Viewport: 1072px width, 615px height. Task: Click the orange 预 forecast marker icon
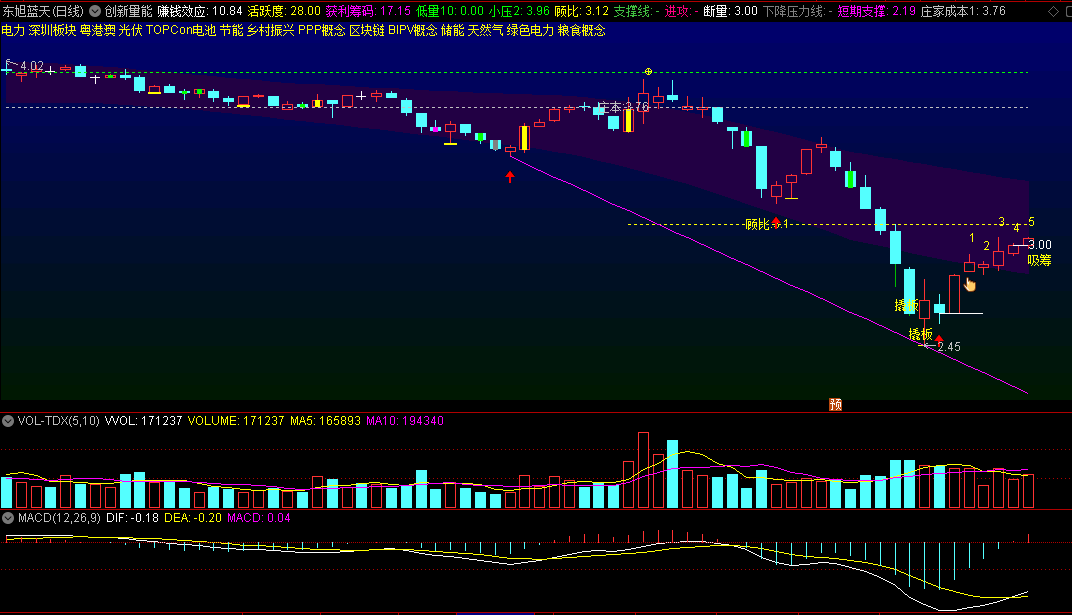(835, 405)
